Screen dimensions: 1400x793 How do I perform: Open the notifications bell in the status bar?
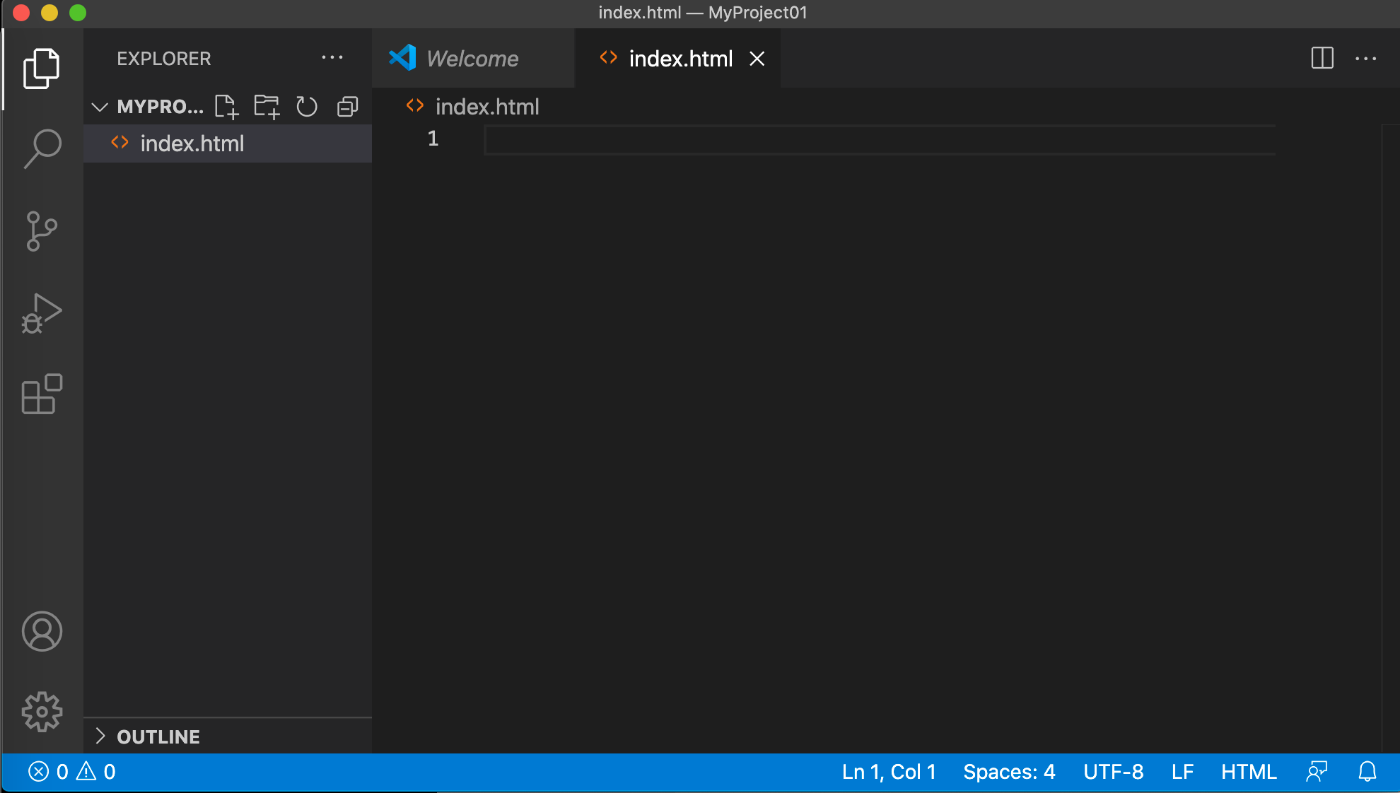pos(1367,771)
